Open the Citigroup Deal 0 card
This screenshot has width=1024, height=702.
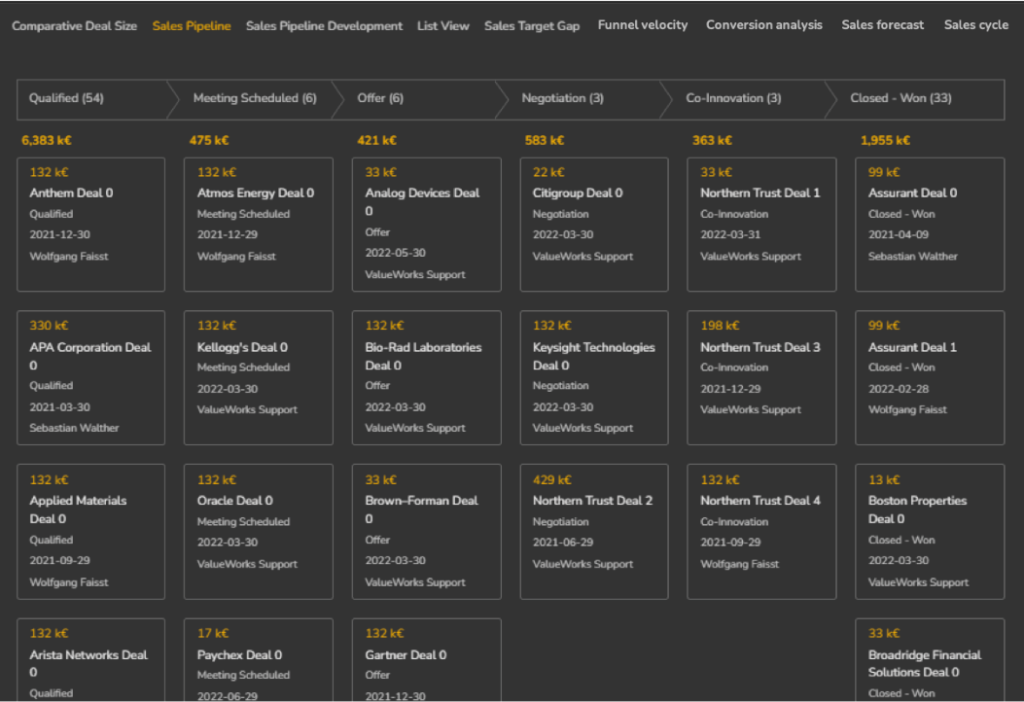click(x=594, y=224)
